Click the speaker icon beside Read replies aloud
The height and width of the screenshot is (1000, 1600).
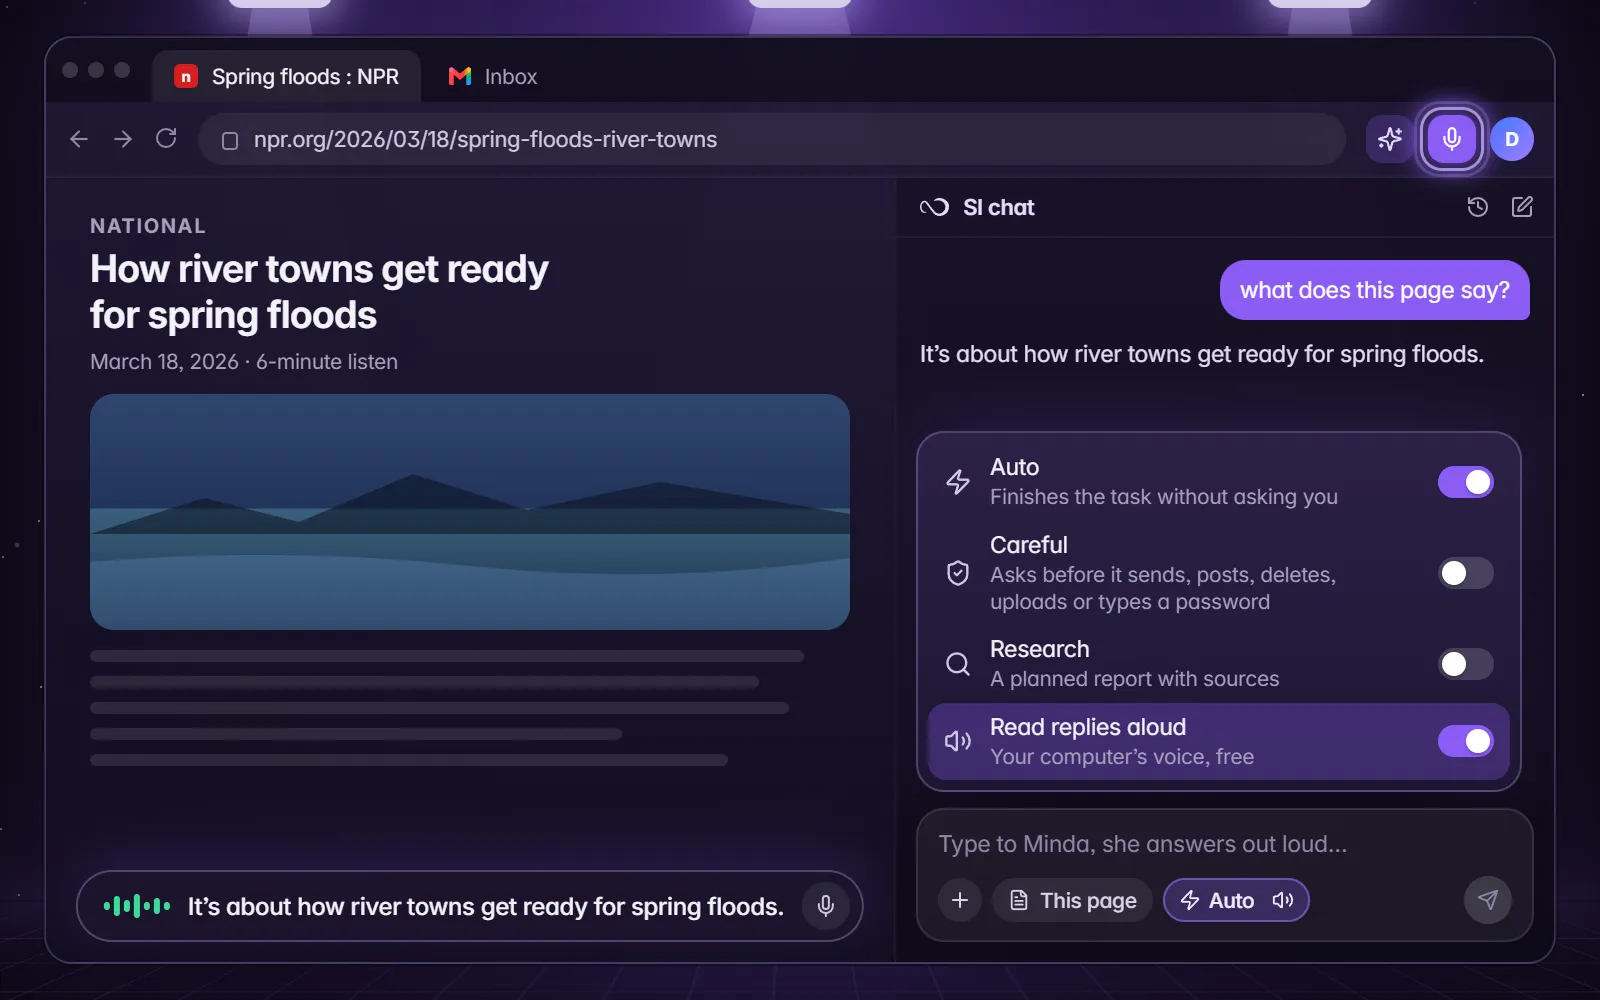tap(958, 741)
